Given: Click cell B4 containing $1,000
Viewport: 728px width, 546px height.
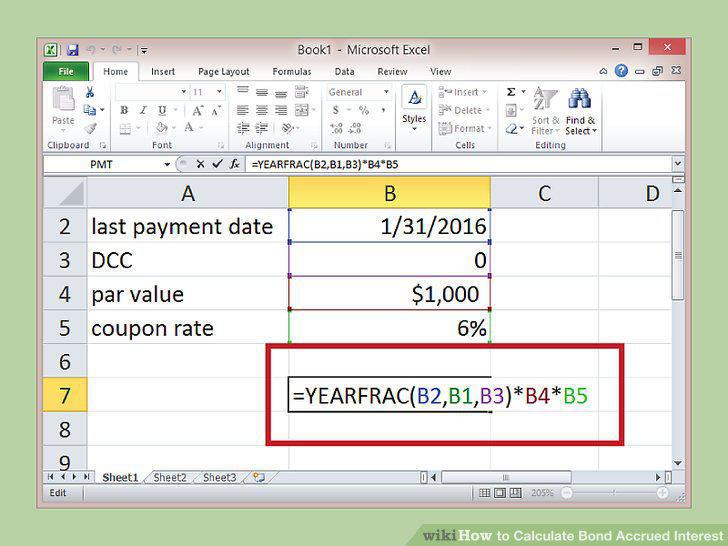Looking at the screenshot, I should [389, 294].
